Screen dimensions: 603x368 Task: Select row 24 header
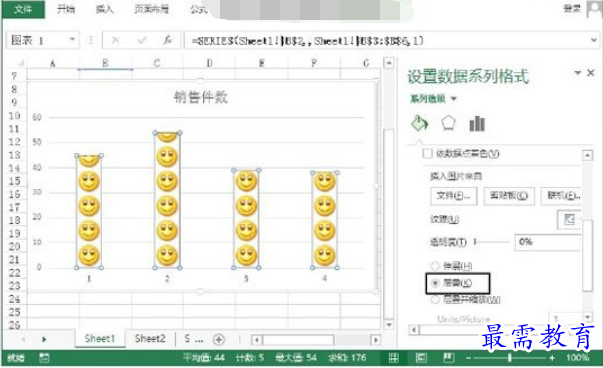point(14,299)
